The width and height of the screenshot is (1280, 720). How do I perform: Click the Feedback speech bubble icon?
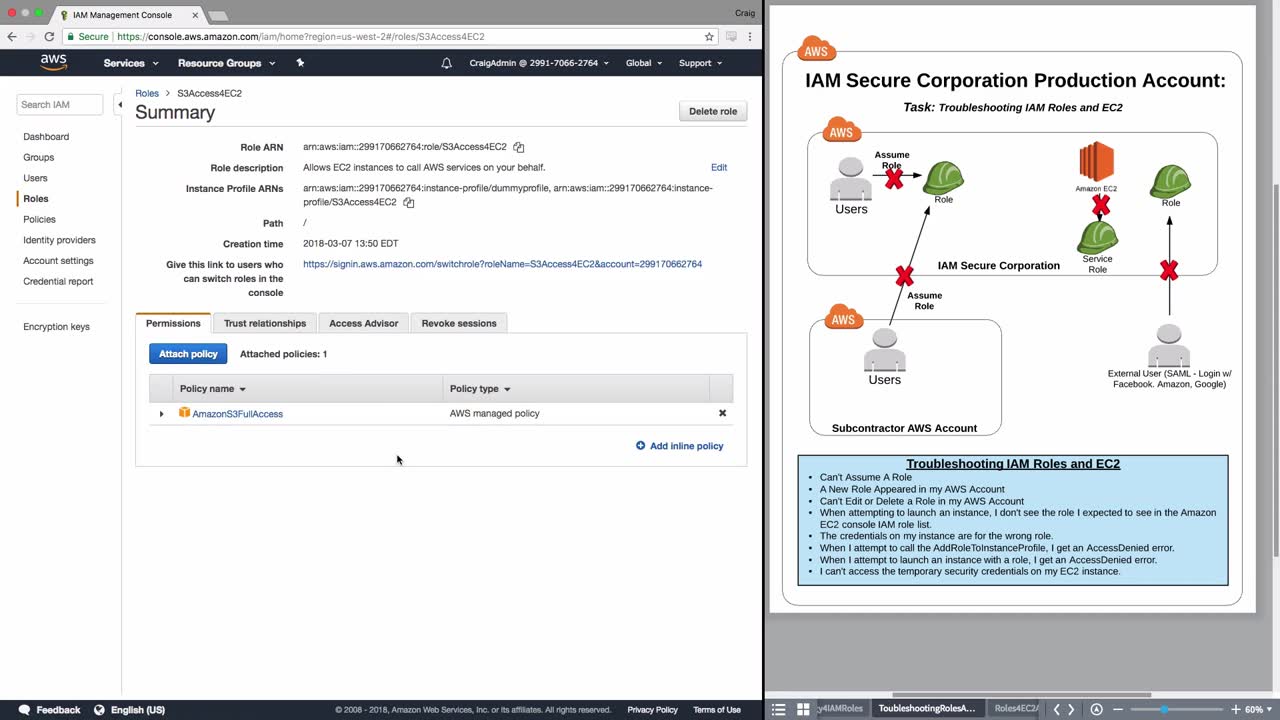[x=24, y=710]
